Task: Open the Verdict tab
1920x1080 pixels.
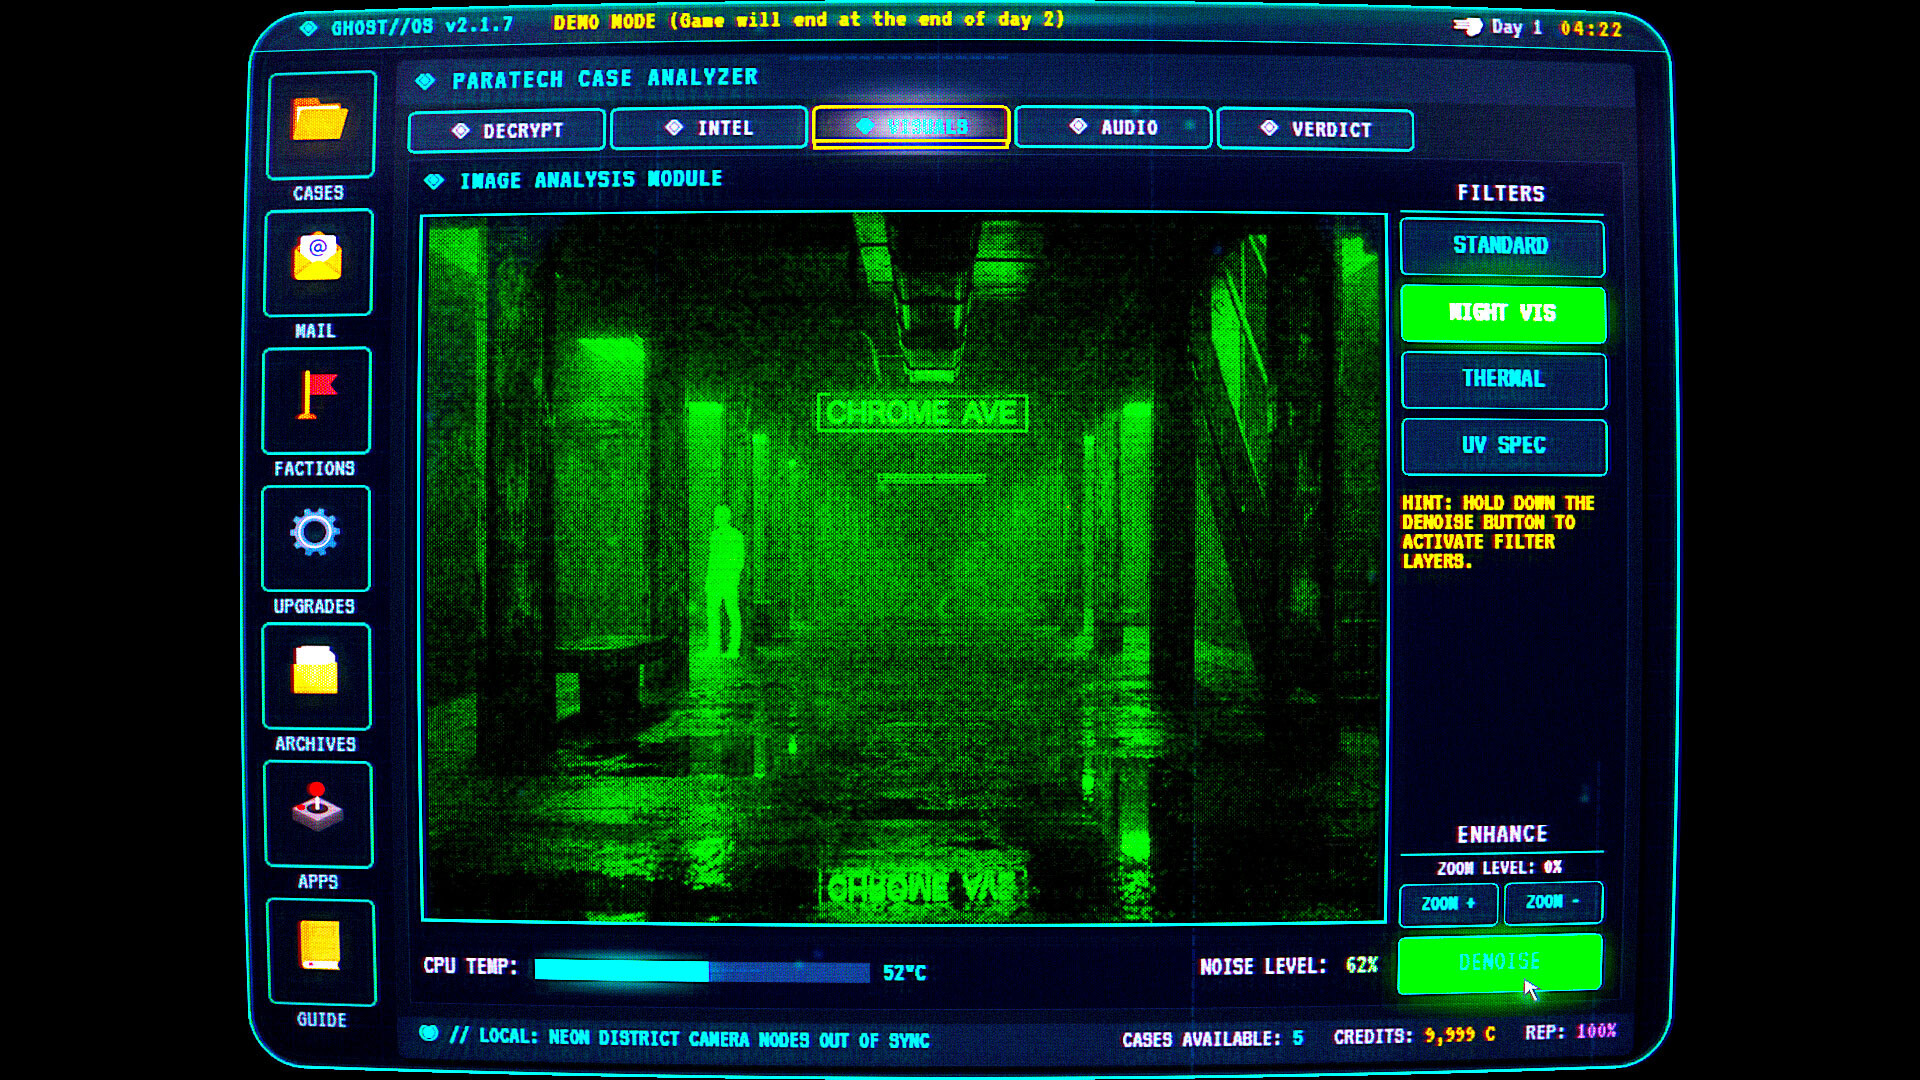Action: (x=1315, y=128)
